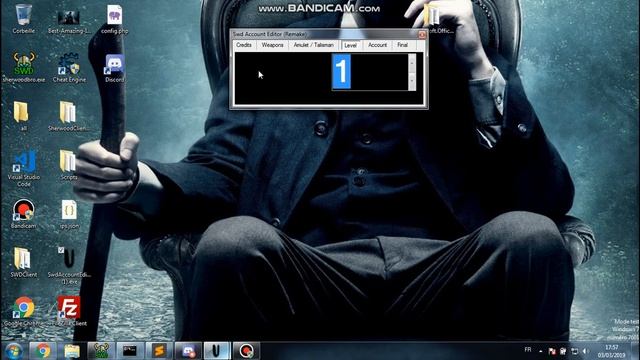
Task: Launch sherwoodbro.exe desktop icon
Action: point(24,67)
